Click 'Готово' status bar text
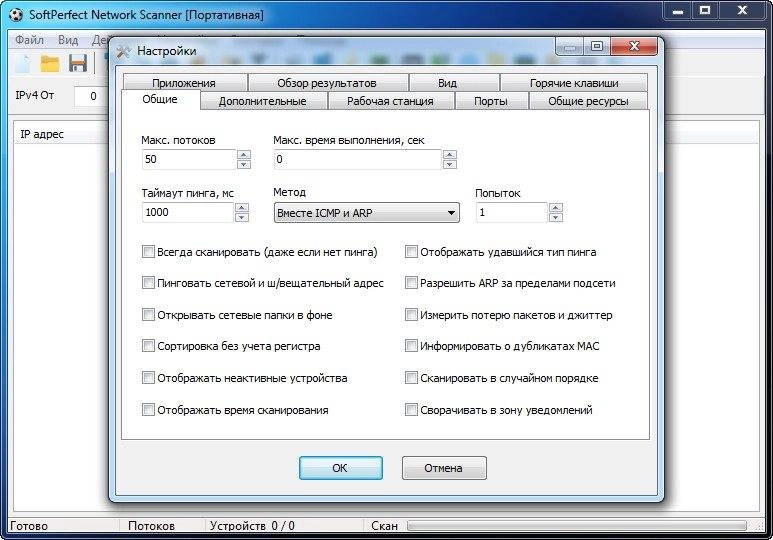This screenshot has width=773, height=540. (29, 526)
